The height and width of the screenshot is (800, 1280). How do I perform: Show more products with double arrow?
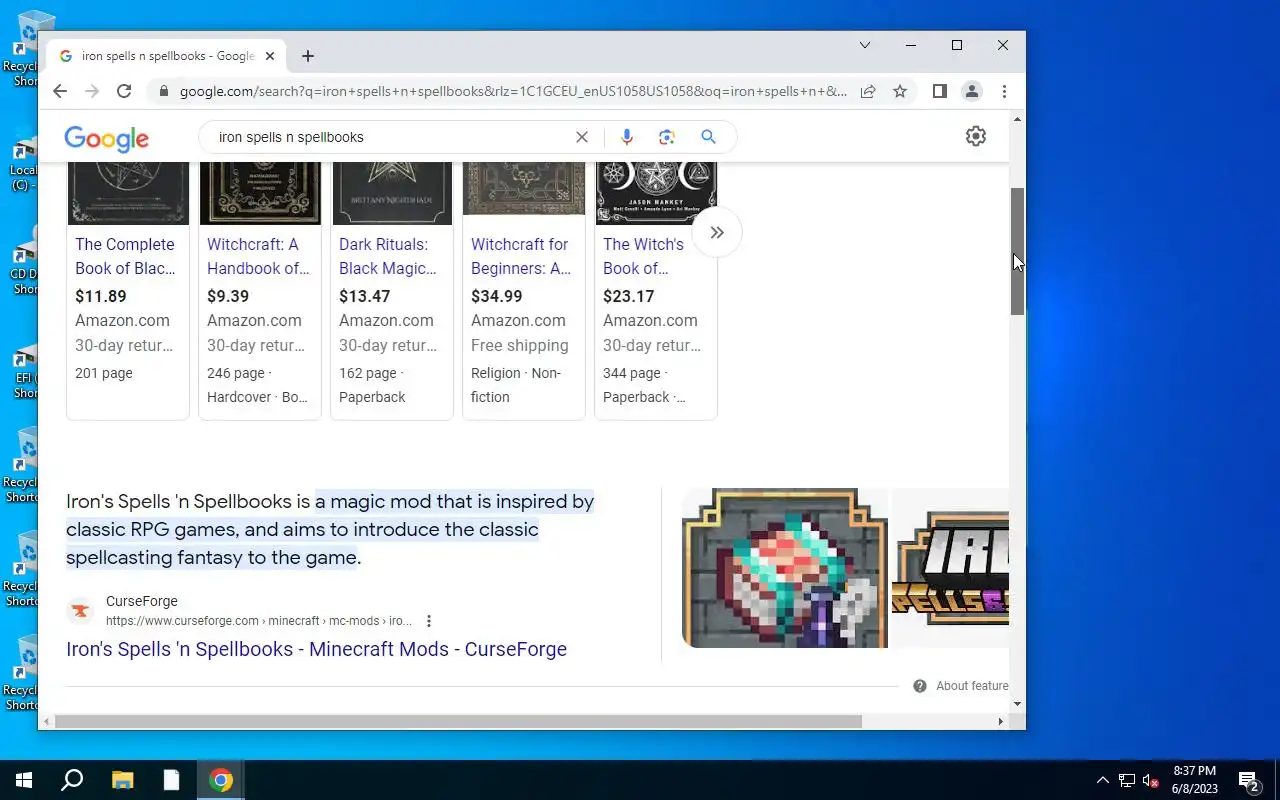[717, 232]
